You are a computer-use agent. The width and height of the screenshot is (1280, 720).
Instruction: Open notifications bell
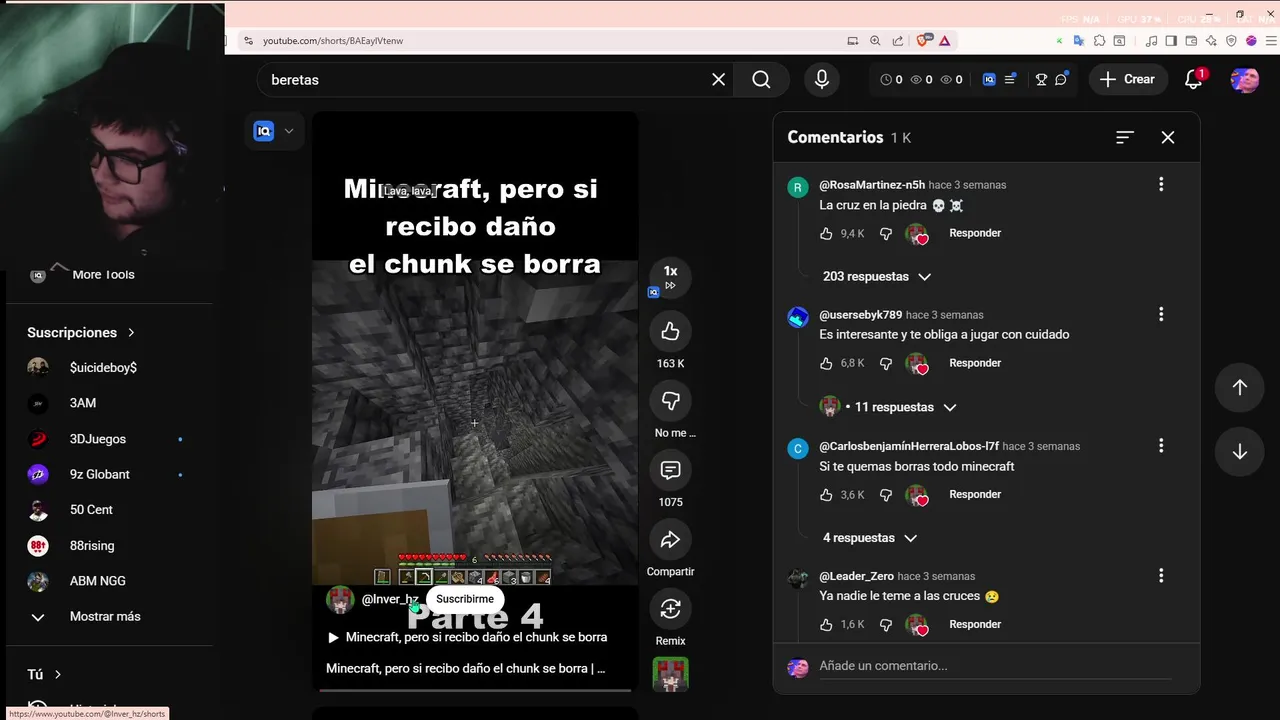tap(1193, 79)
